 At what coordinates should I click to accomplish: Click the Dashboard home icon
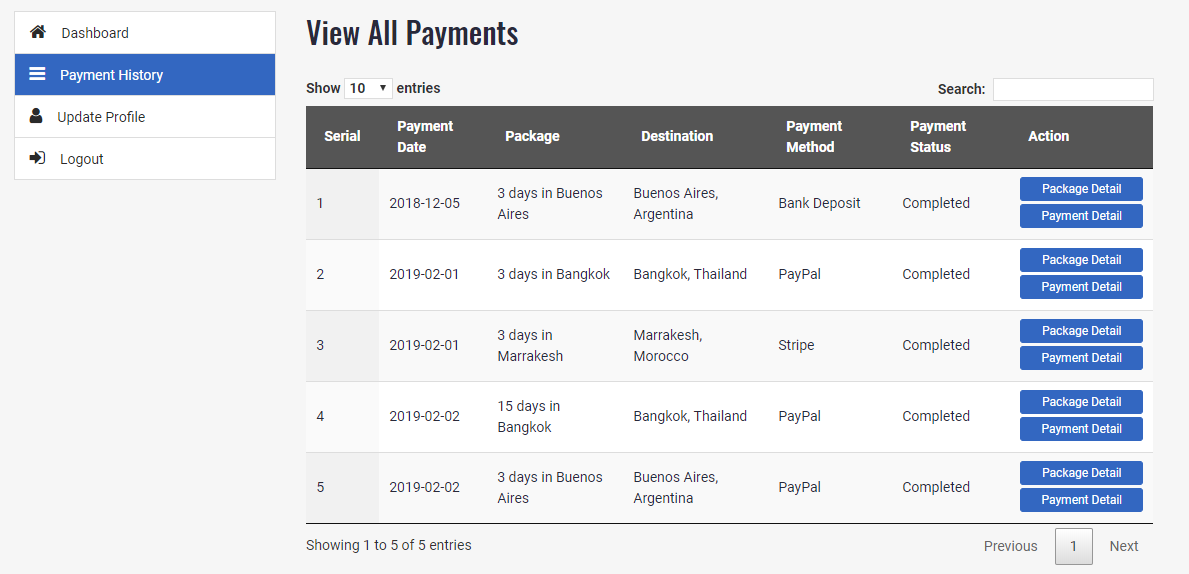pos(38,32)
